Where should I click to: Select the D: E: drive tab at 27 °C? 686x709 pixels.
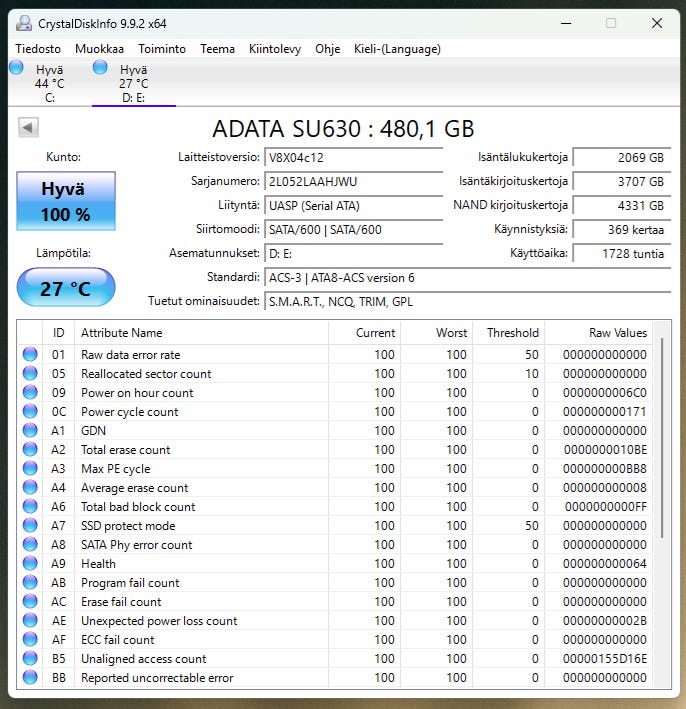point(134,83)
